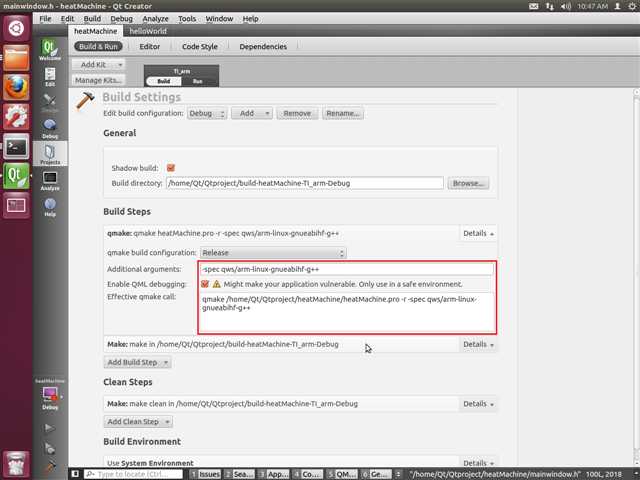Start debugging with the debug-run icon
This screenshot has height=480, width=640.
[49, 448]
